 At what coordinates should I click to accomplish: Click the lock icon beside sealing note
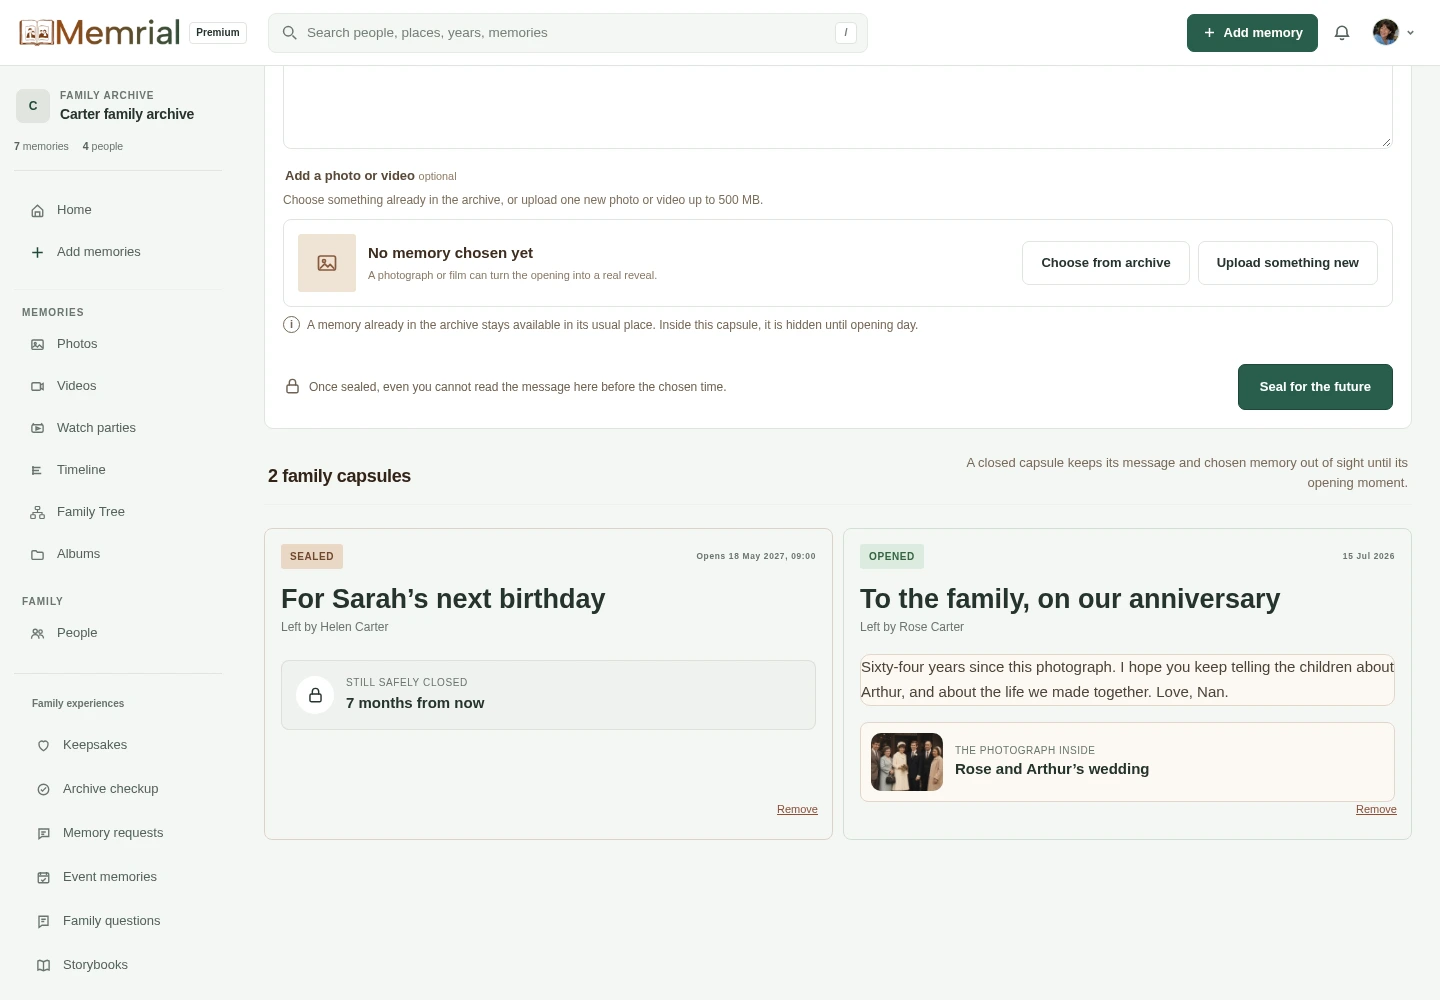pyautogui.click(x=293, y=387)
